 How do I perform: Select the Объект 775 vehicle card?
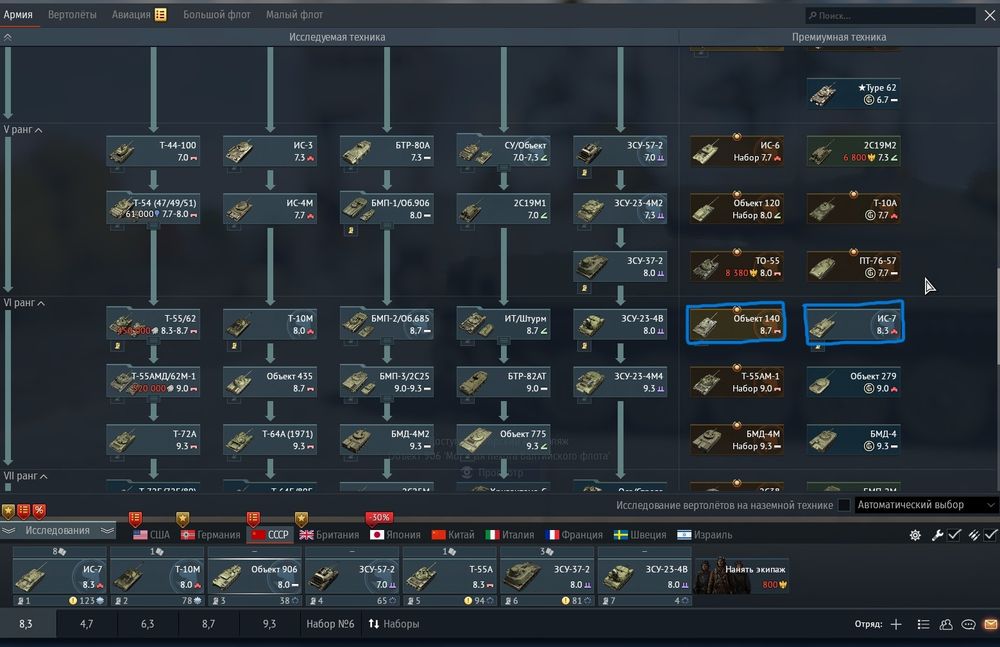503,440
